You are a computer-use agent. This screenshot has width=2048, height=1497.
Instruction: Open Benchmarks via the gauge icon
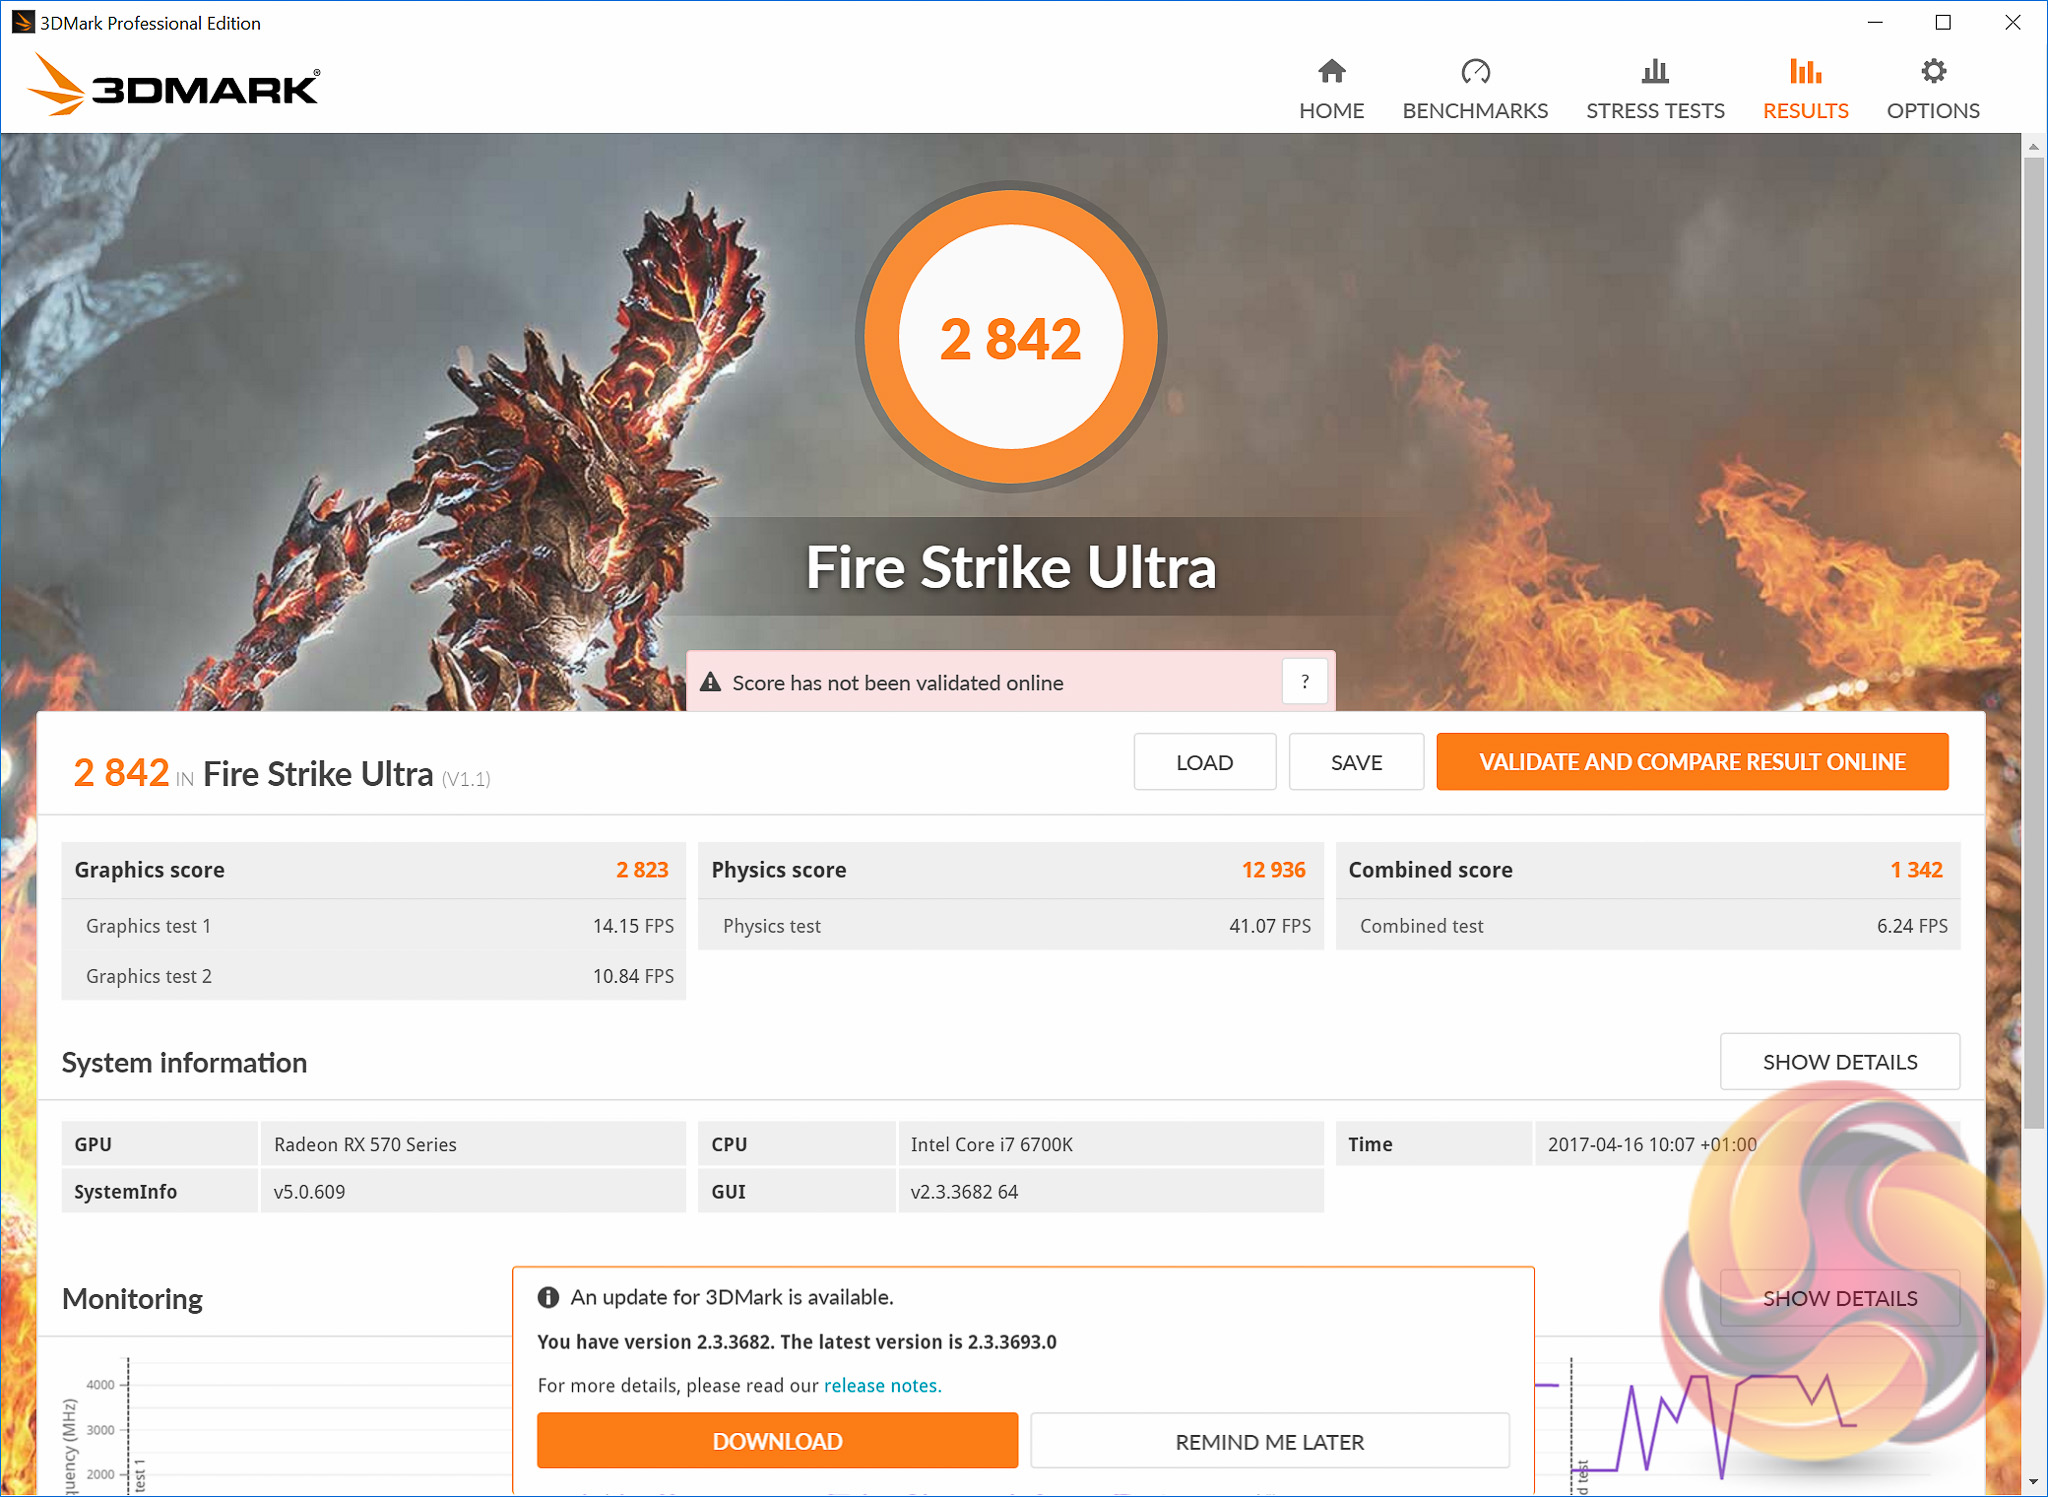click(1475, 72)
